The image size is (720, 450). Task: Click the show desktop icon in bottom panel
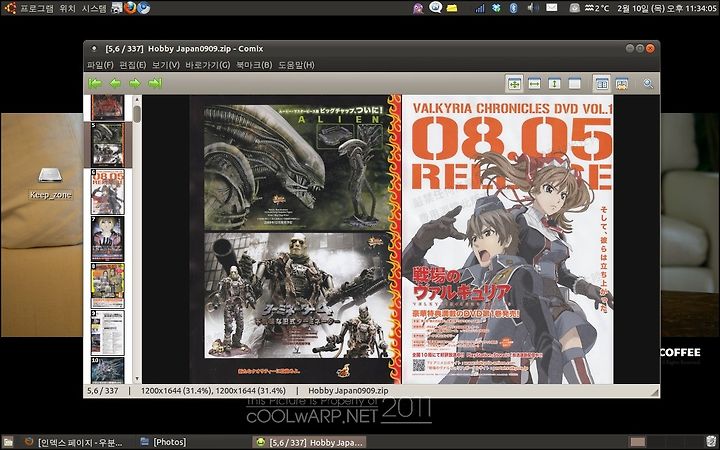click(8, 442)
